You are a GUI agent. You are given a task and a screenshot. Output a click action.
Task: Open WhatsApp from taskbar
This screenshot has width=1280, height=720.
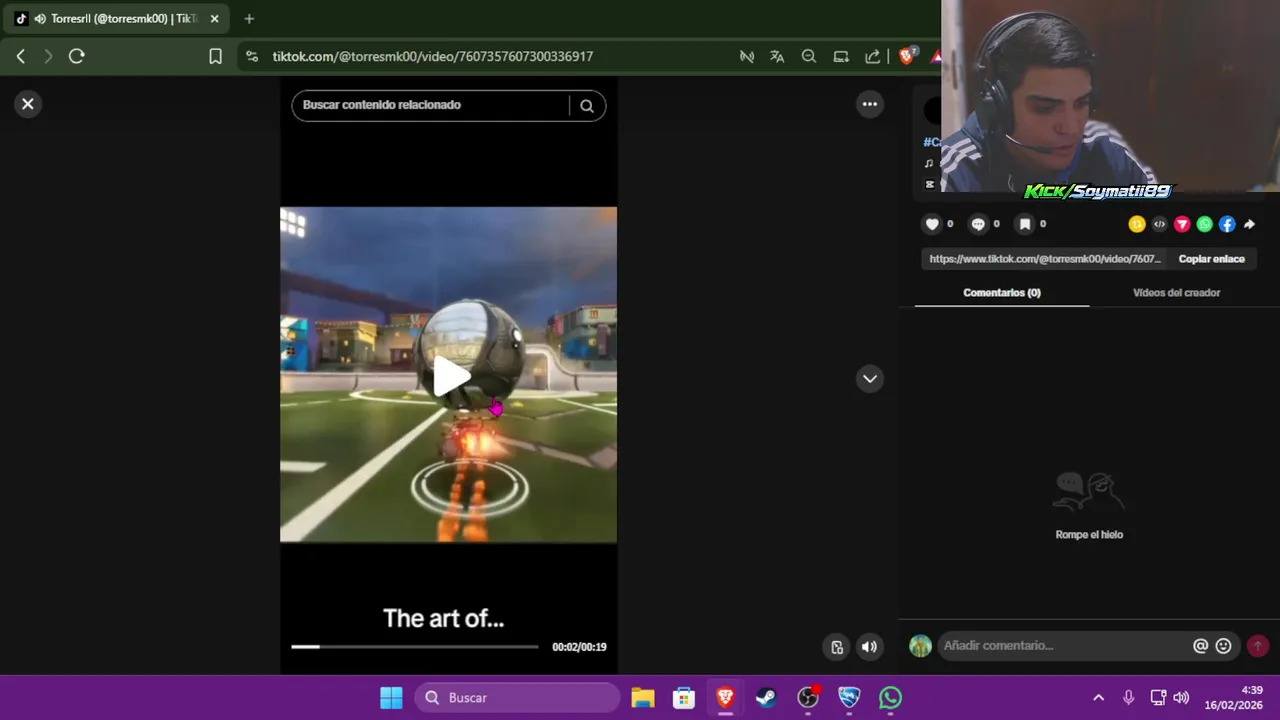[890, 698]
